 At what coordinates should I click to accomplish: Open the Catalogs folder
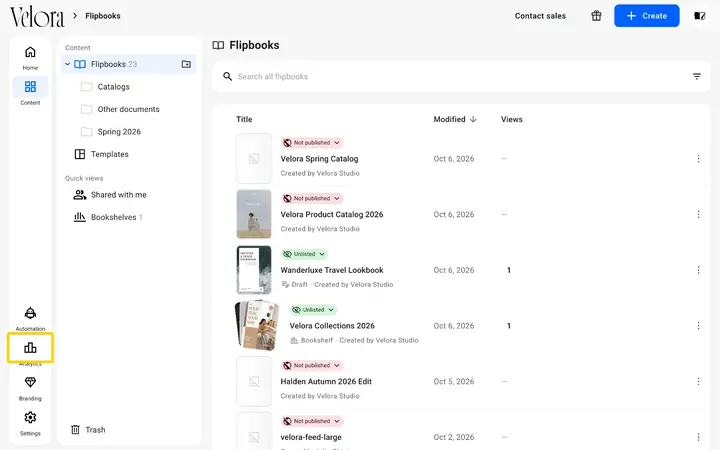(x=113, y=87)
